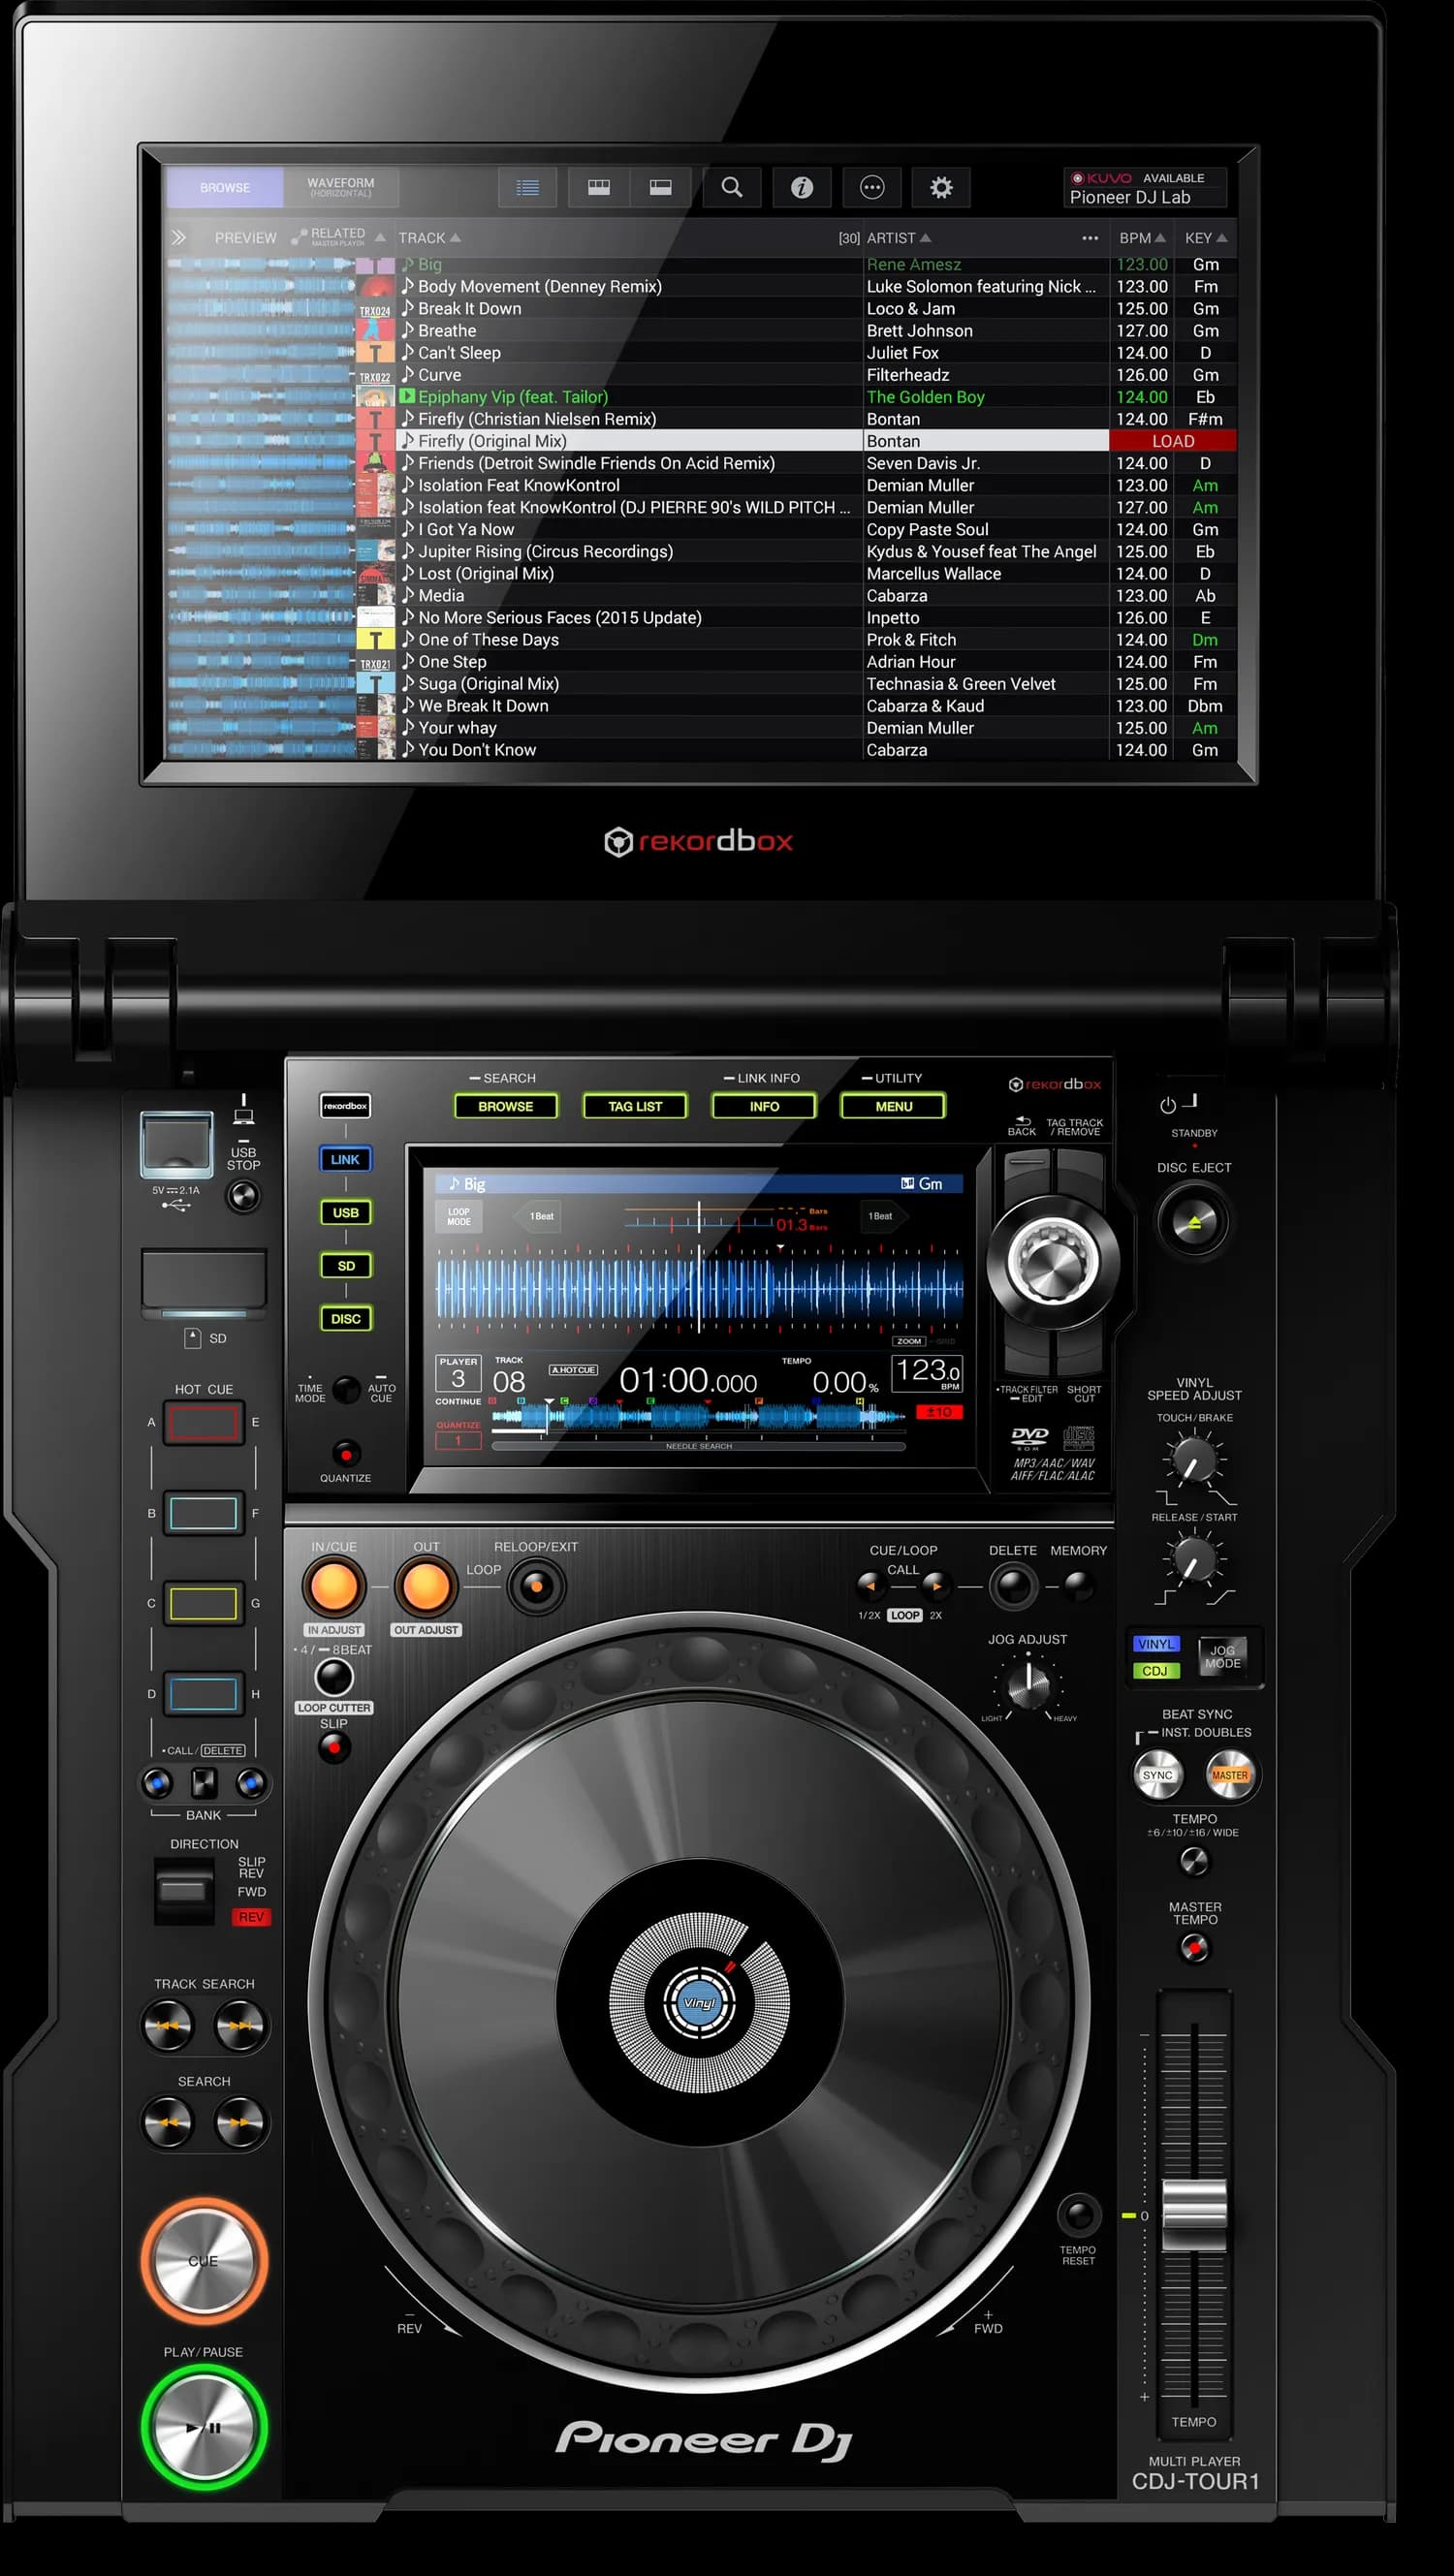
Task: Push the orange IN/CUE loop button
Action: click(334, 1586)
